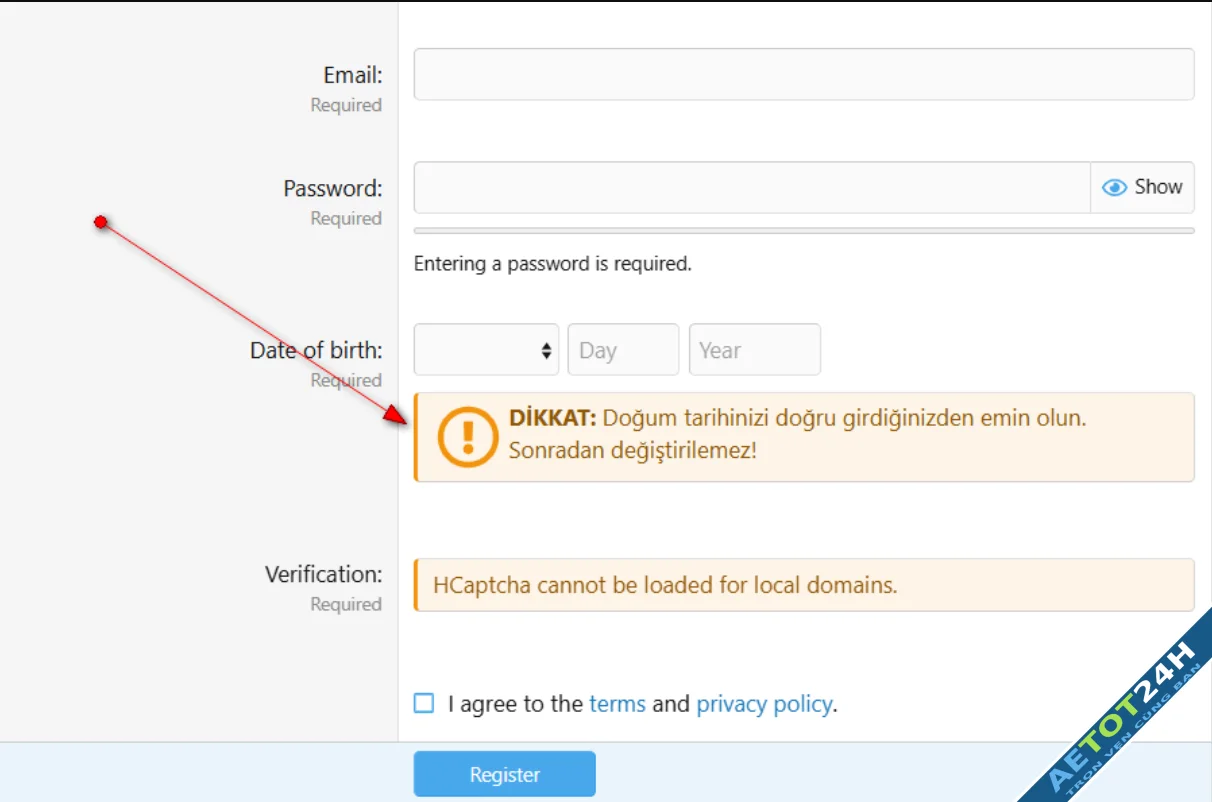Focus the Password input field
Viewport: 1212px width, 802px height.
[751, 188]
